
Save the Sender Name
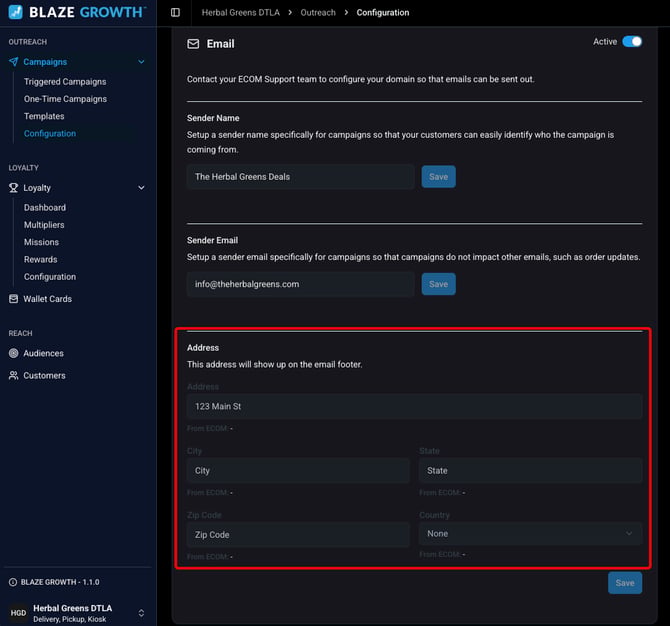(438, 176)
